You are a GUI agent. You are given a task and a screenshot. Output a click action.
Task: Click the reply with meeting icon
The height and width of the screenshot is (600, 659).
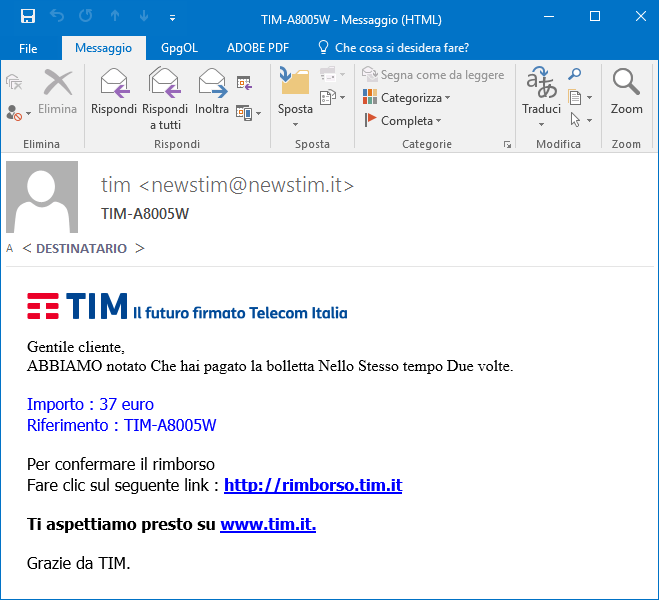[244, 83]
